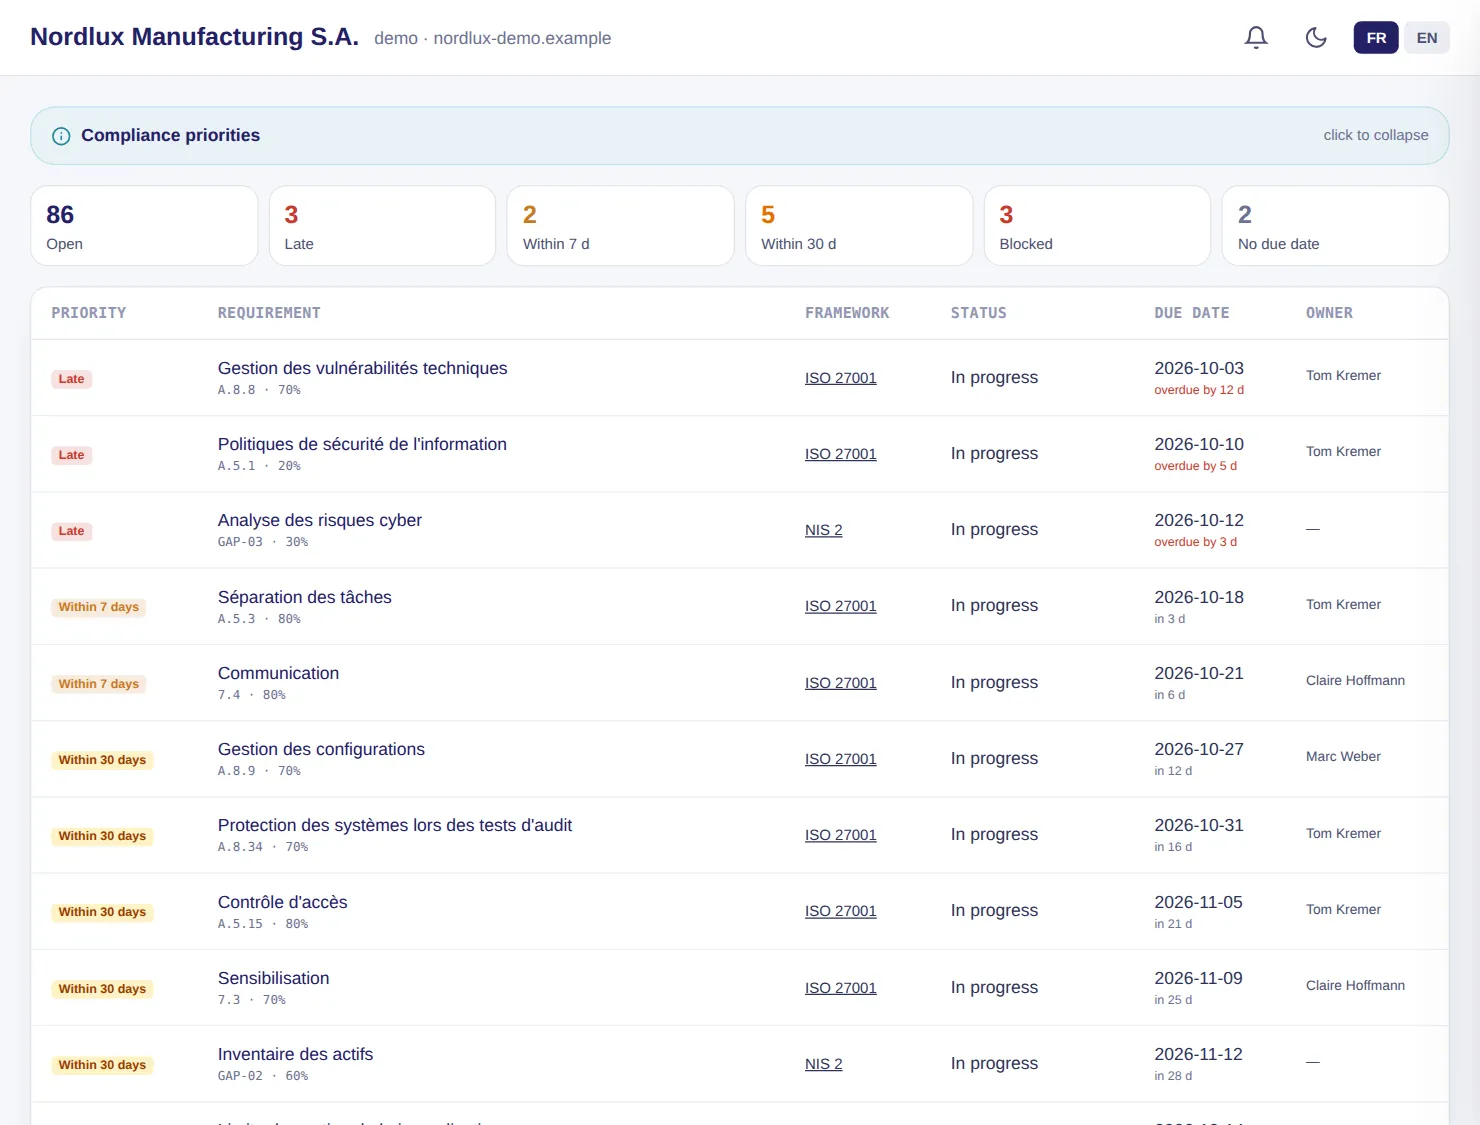The width and height of the screenshot is (1480, 1125).
Task: Filter by the Within 30 d card
Action: tap(859, 226)
